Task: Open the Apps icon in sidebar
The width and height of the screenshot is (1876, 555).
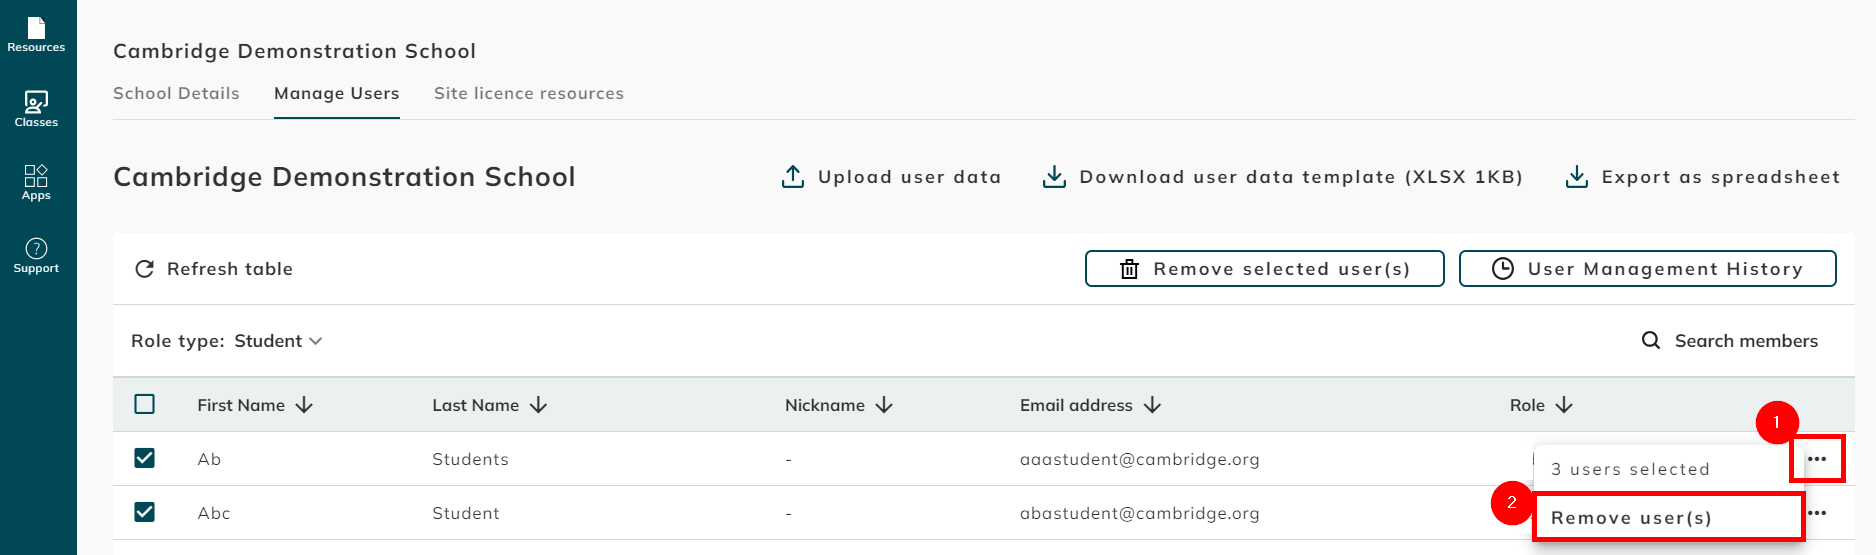Action: (x=36, y=182)
